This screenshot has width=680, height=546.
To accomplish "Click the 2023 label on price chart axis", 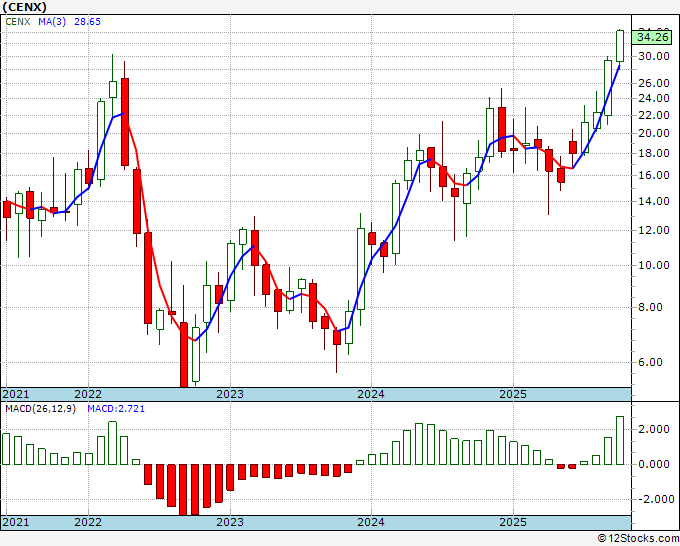I will (230, 394).
